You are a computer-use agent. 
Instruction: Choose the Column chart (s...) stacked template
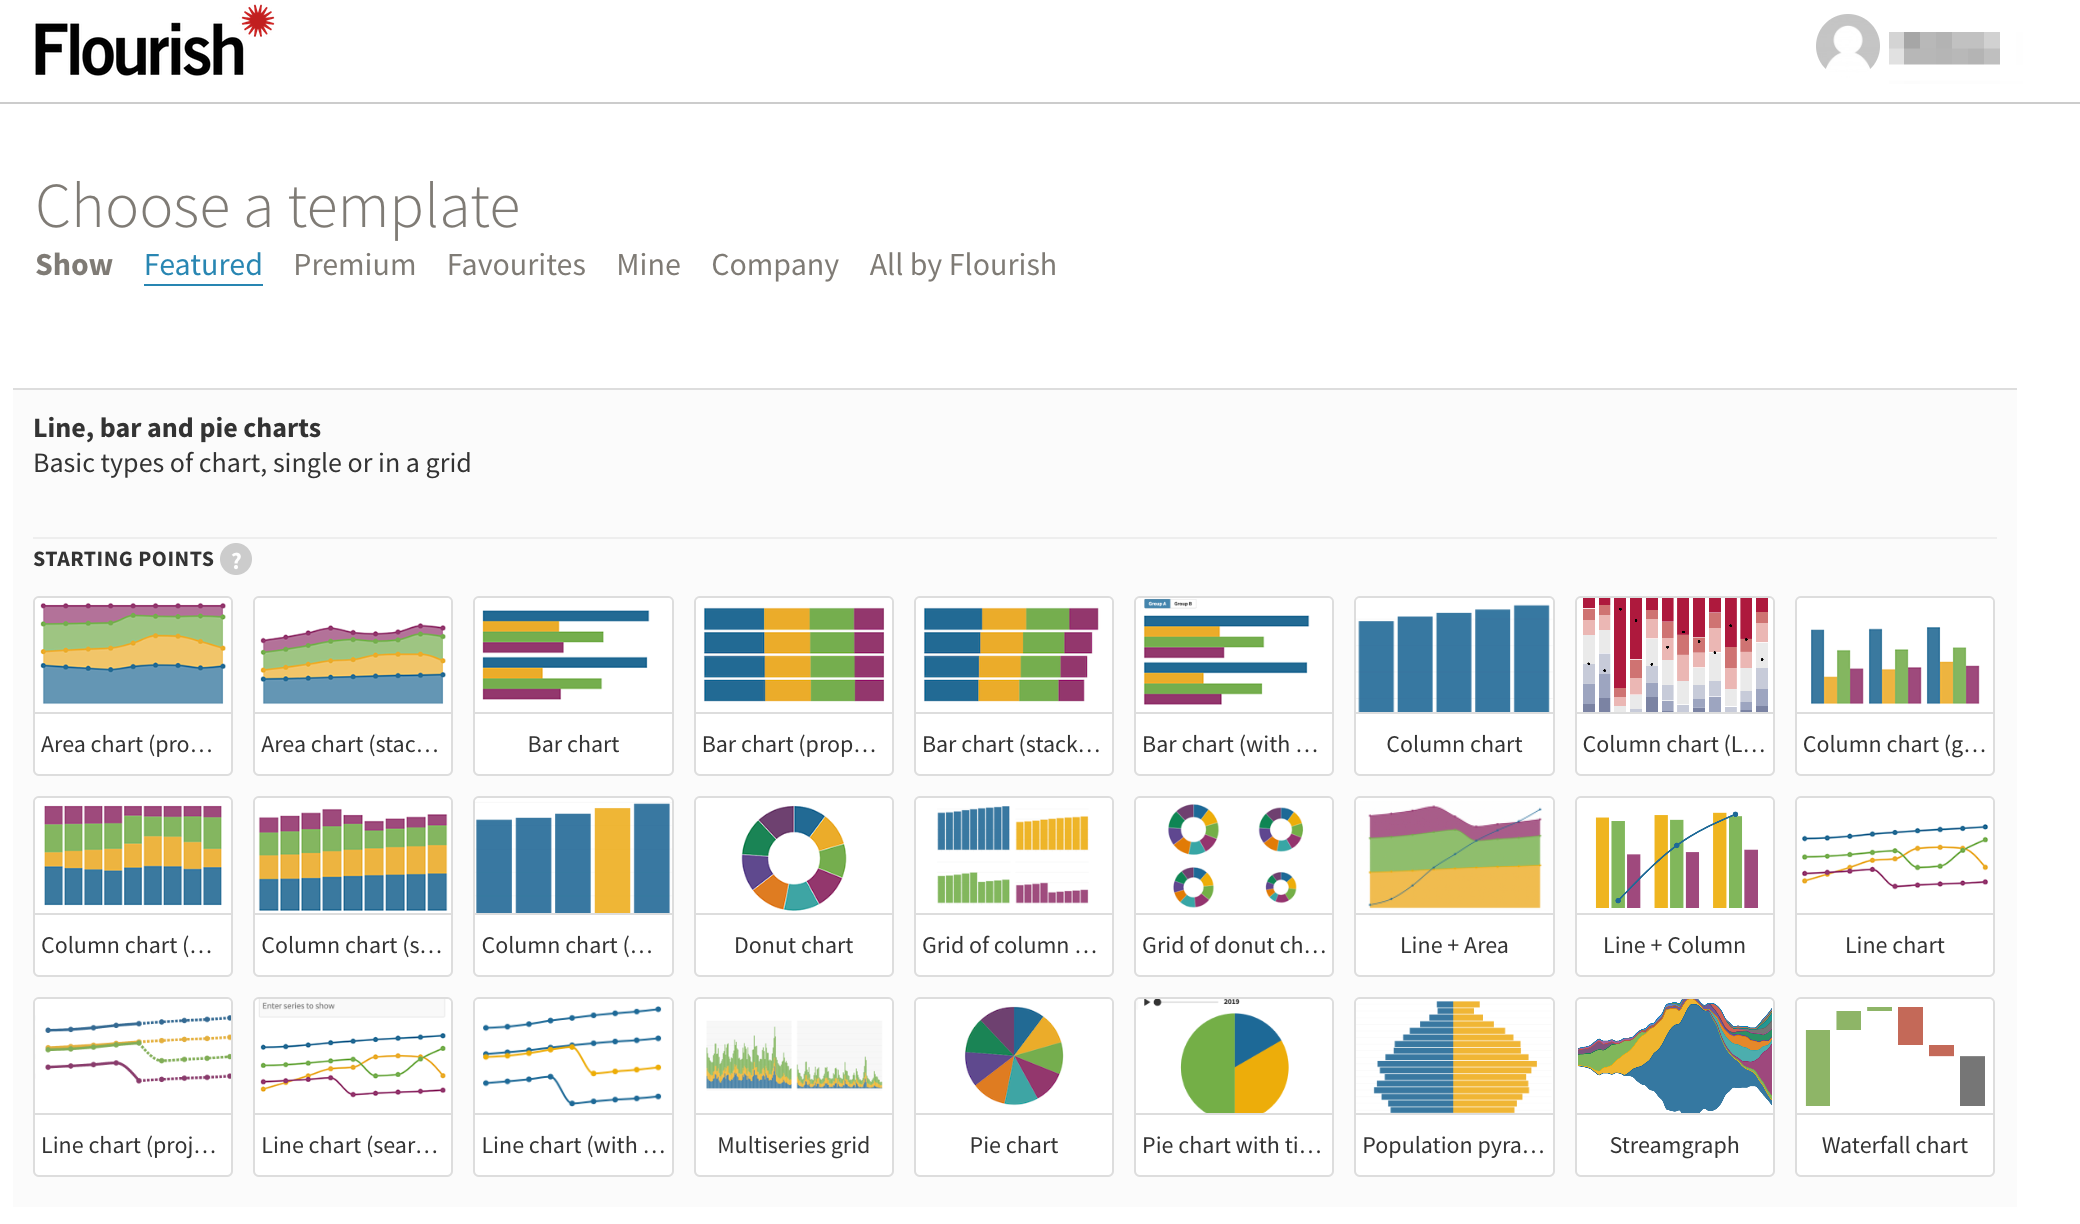(x=353, y=886)
